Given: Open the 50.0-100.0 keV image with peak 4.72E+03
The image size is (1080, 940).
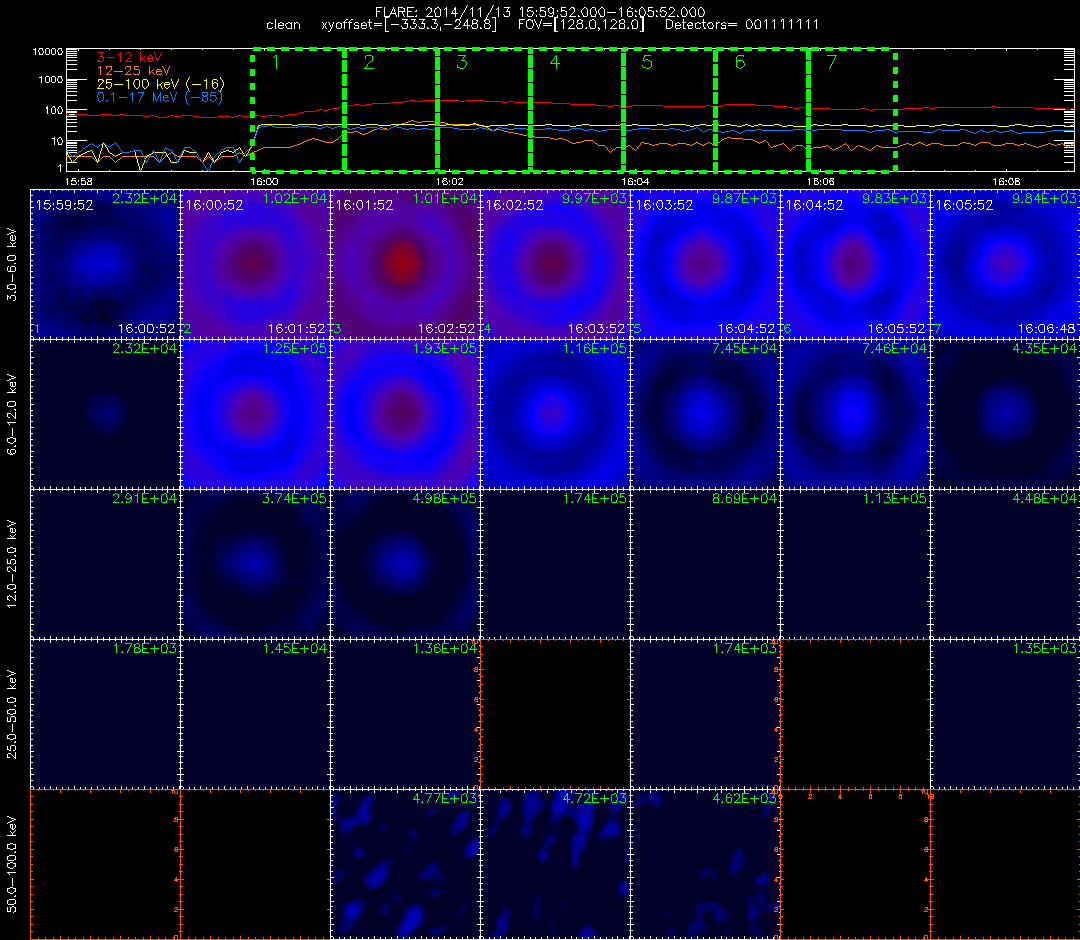Looking at the screenshot, I should click(x=555, y=864).
